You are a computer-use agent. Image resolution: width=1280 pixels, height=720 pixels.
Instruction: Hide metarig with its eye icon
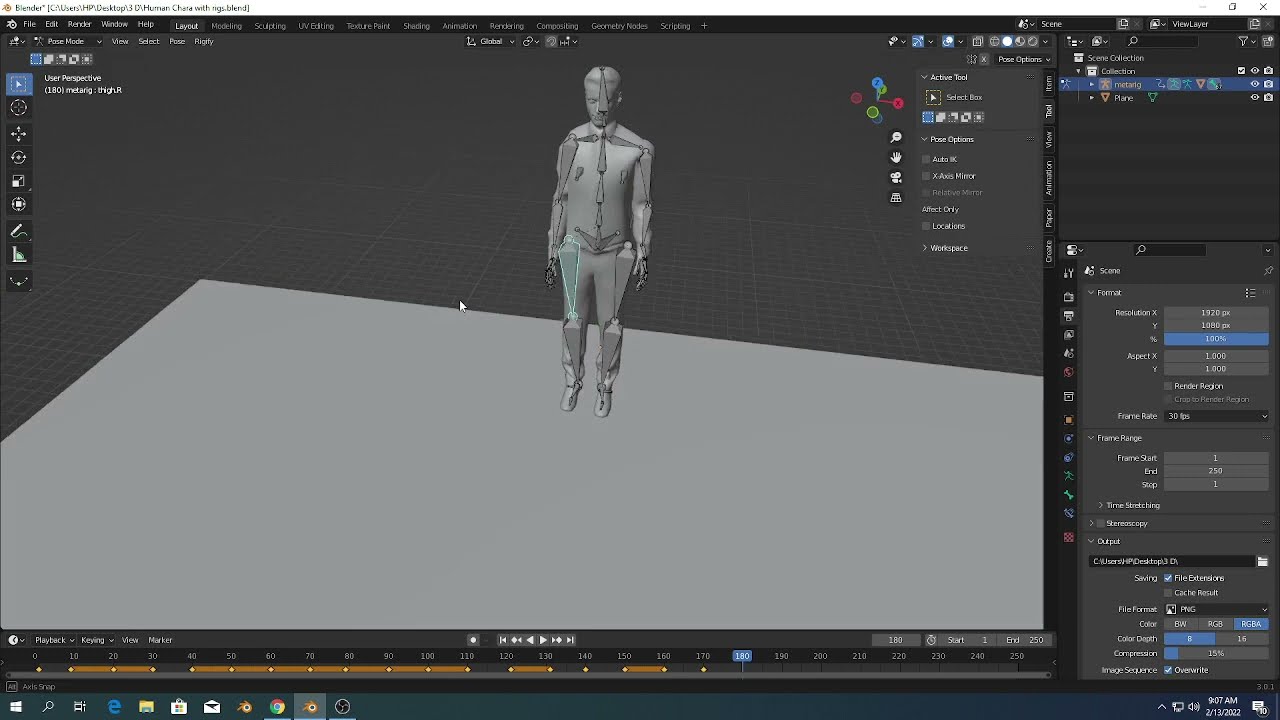(1255, 84)
